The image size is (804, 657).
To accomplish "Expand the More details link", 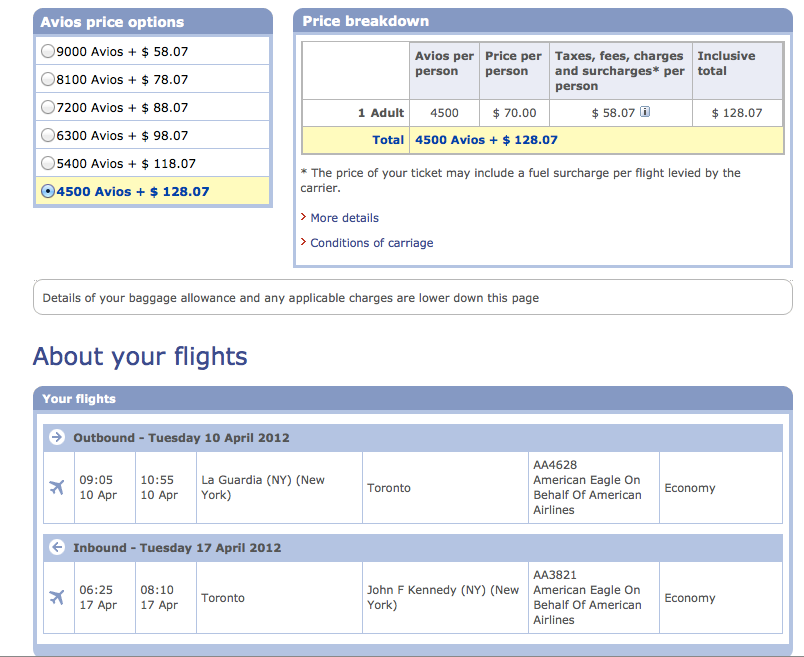I will pos(344,218).
